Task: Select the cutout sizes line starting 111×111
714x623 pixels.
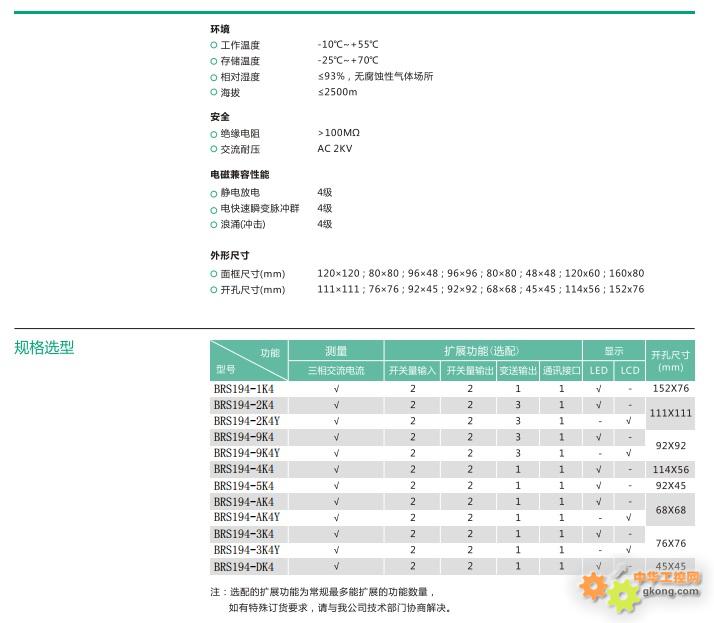Action: pyautogui.click(x=481, y=289)
